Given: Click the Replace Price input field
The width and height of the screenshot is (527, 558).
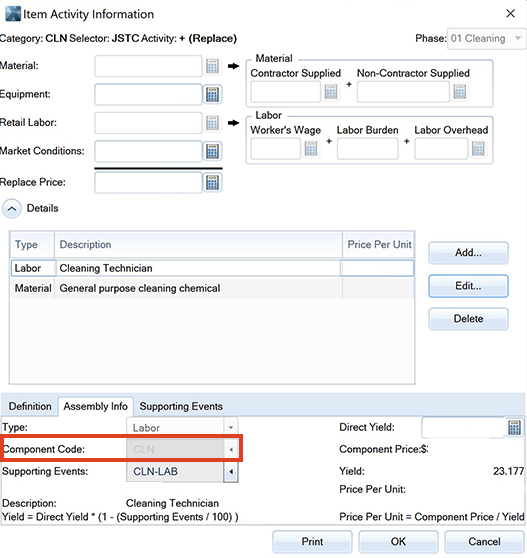Looking at the screenshot, I should click(x=148, y=183).
